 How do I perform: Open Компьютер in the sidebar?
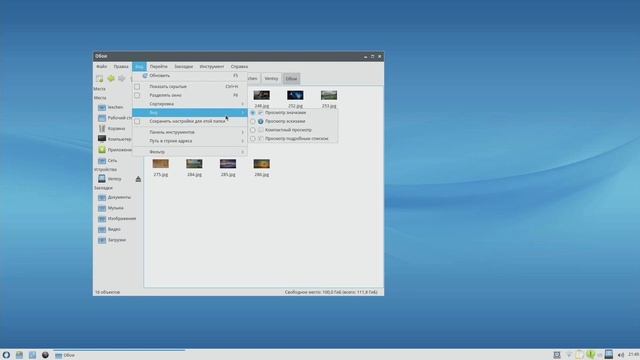click(x=115, y=139)
